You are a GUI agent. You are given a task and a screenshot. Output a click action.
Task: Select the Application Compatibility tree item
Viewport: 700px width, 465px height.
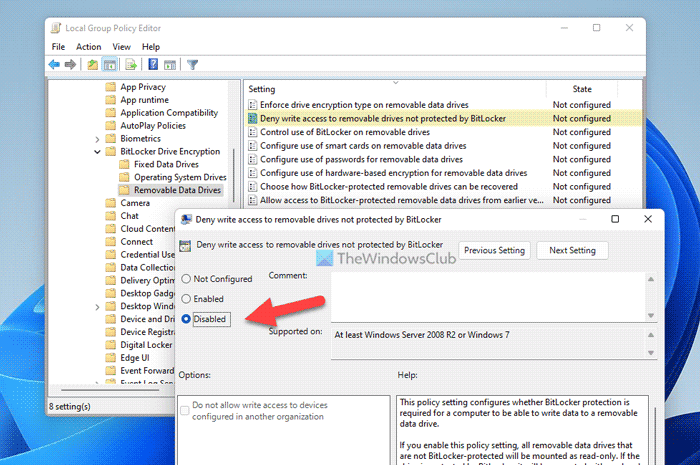tap(169, 113)
